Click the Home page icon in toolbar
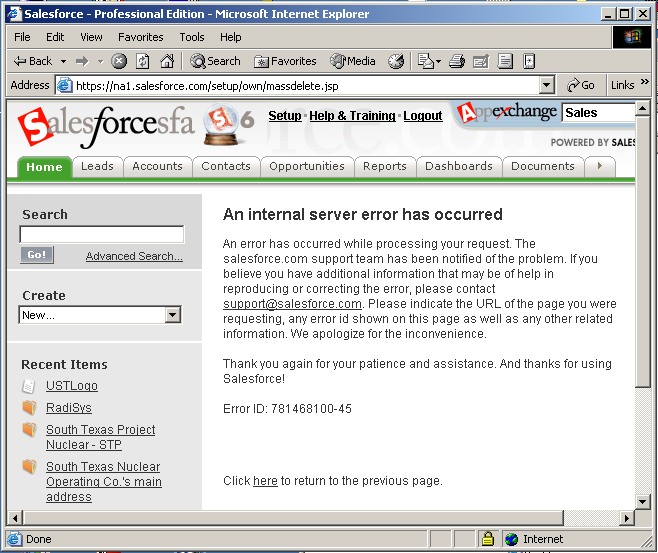 click(x=167, y=61)
